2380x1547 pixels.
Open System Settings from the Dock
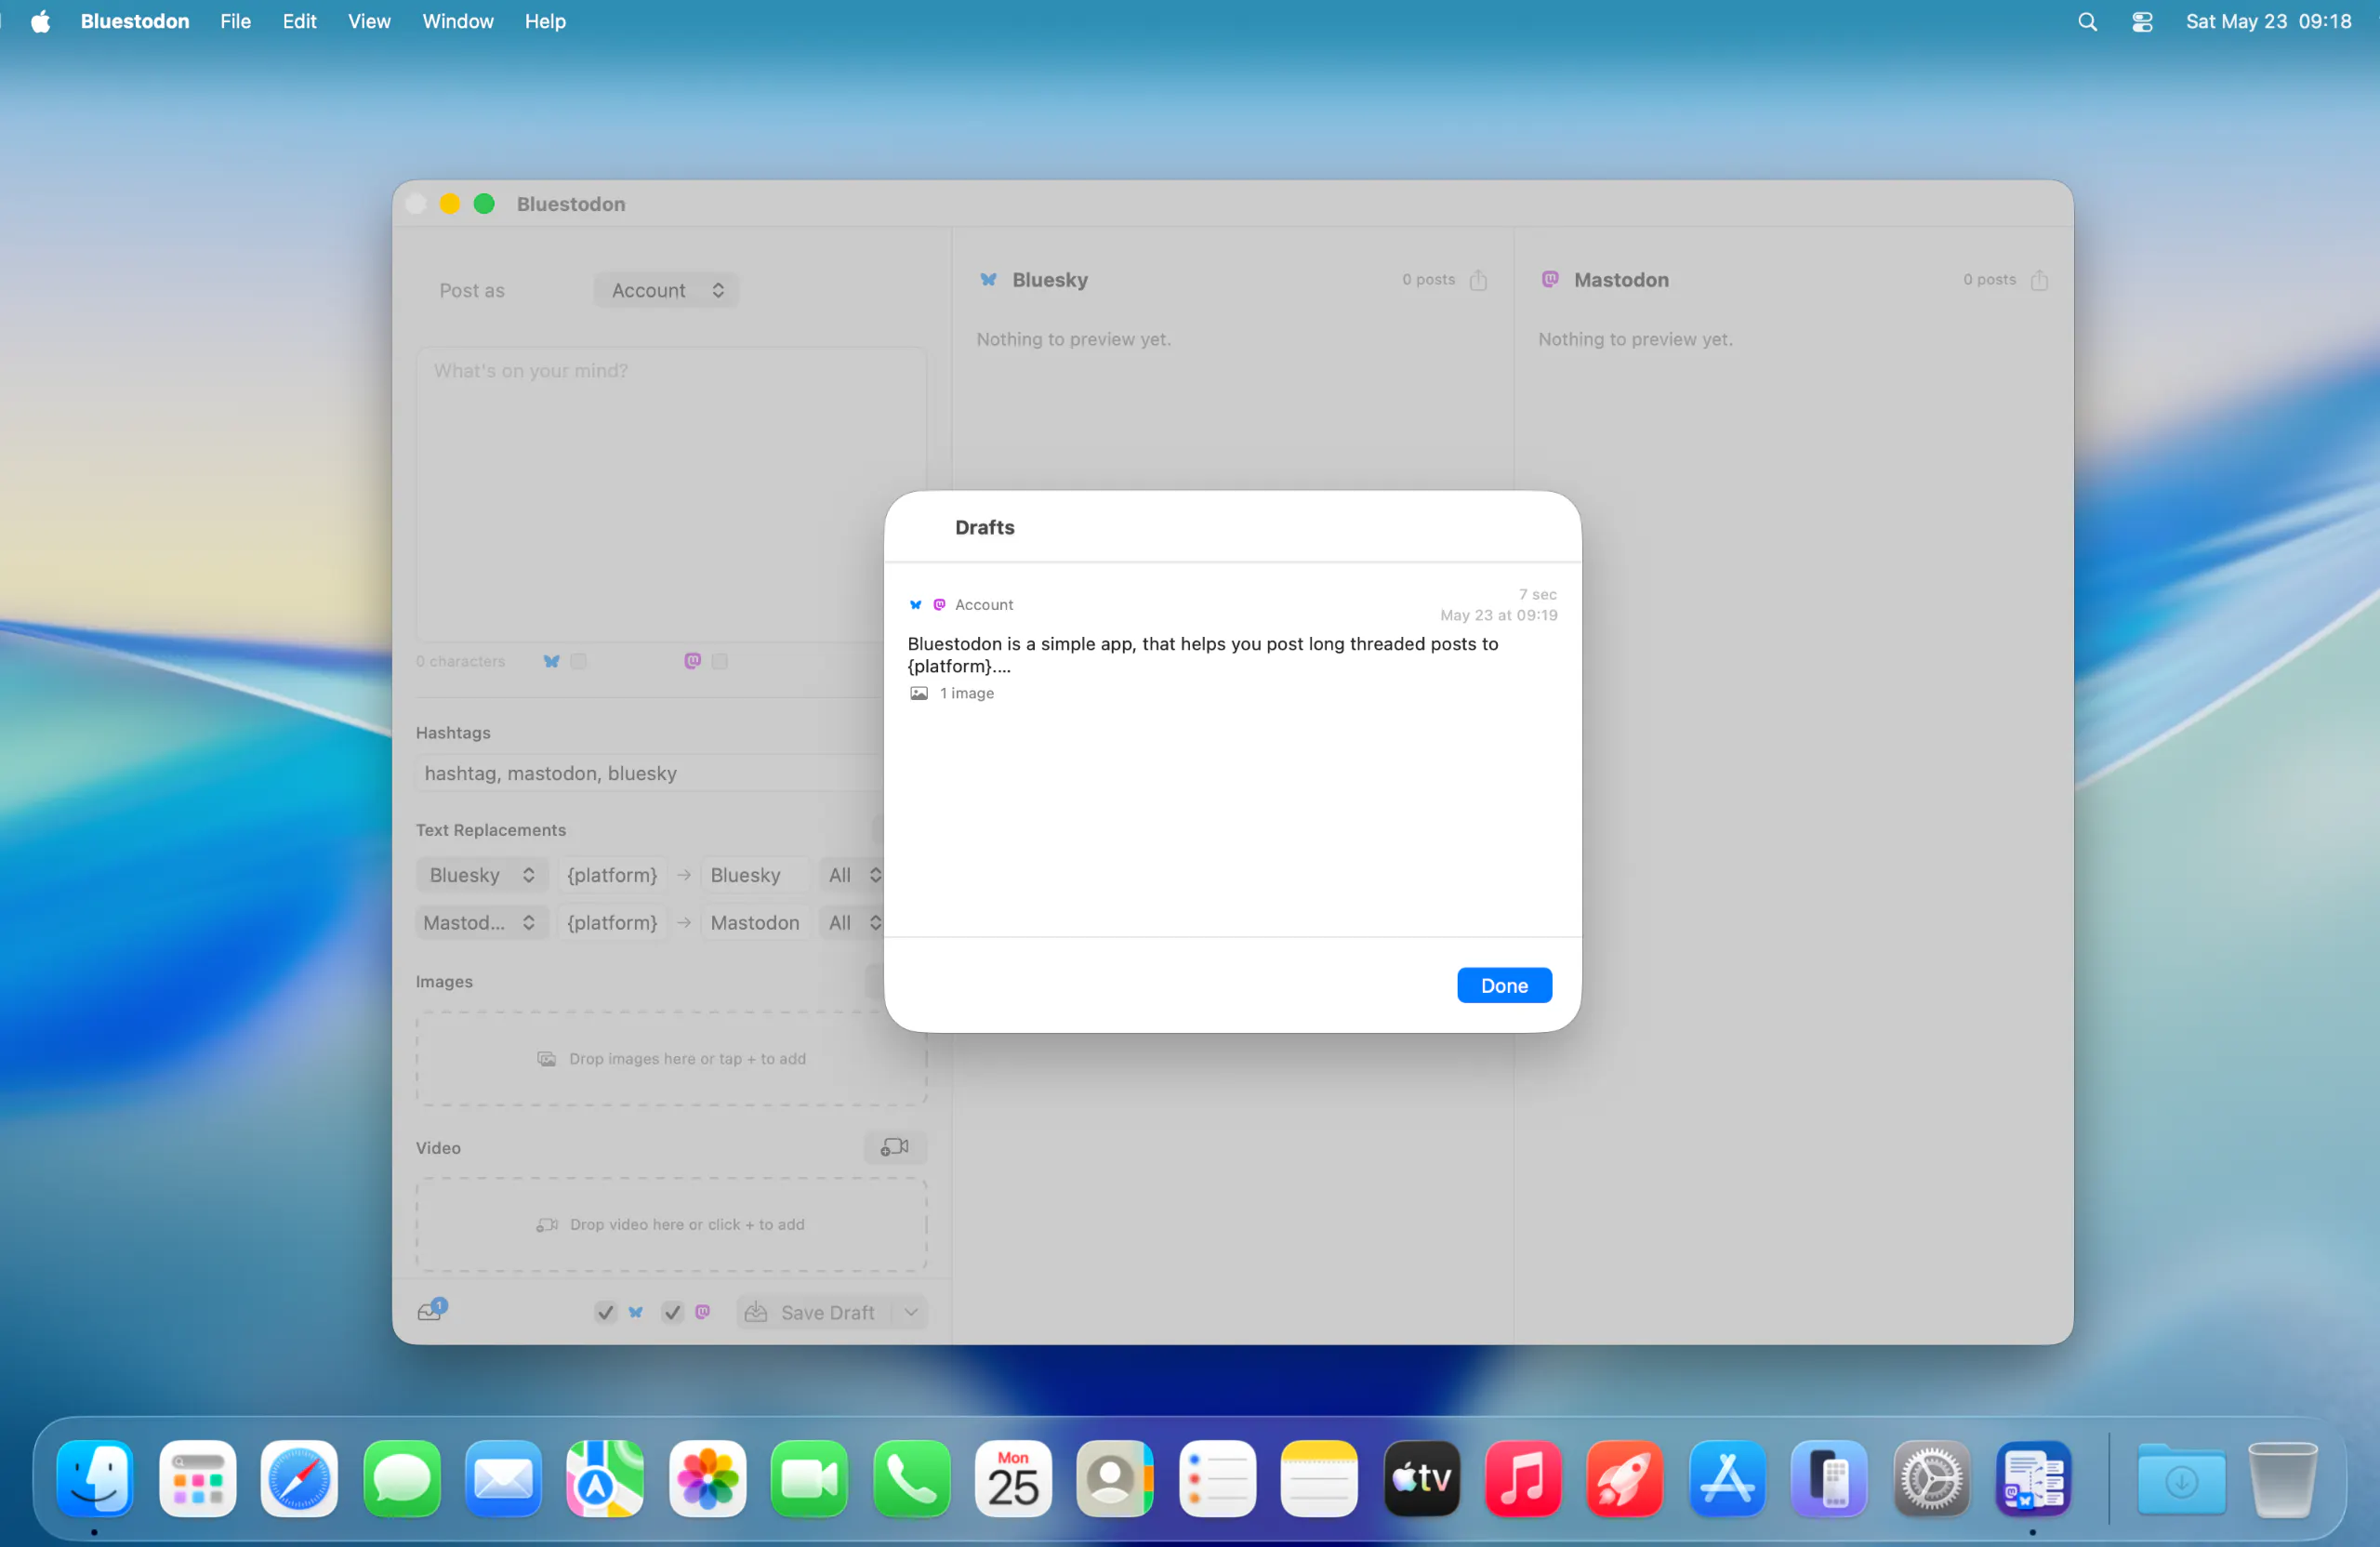1931,1478
